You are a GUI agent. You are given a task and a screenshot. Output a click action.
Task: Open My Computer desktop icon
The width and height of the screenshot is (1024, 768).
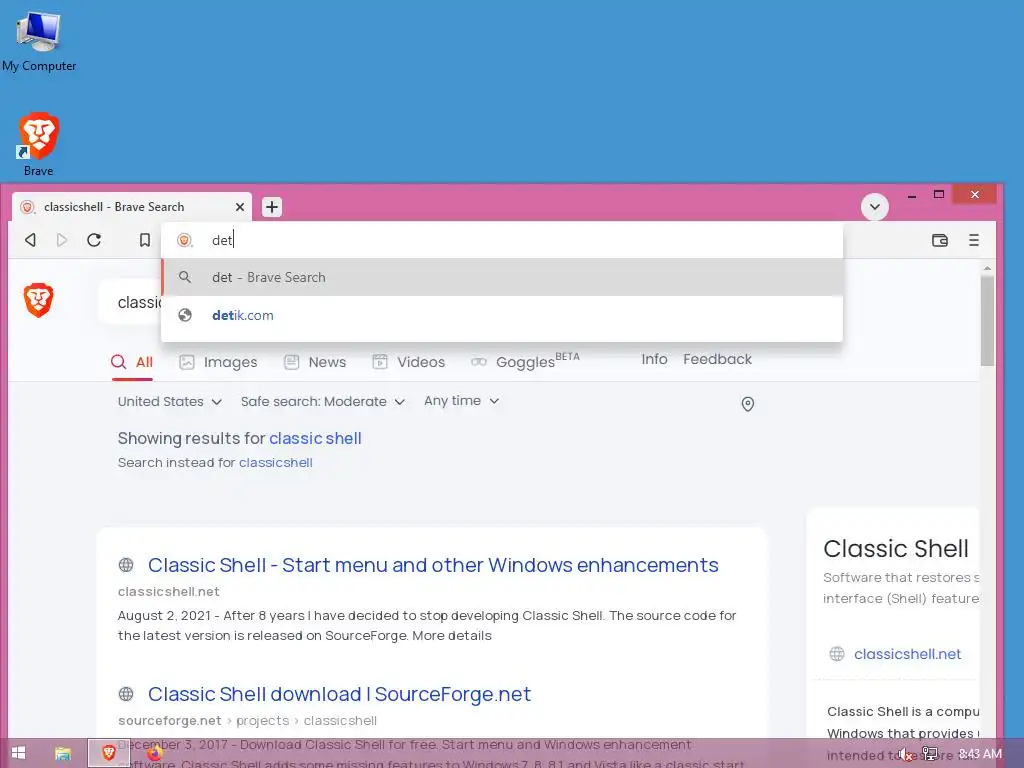[39, 41]
